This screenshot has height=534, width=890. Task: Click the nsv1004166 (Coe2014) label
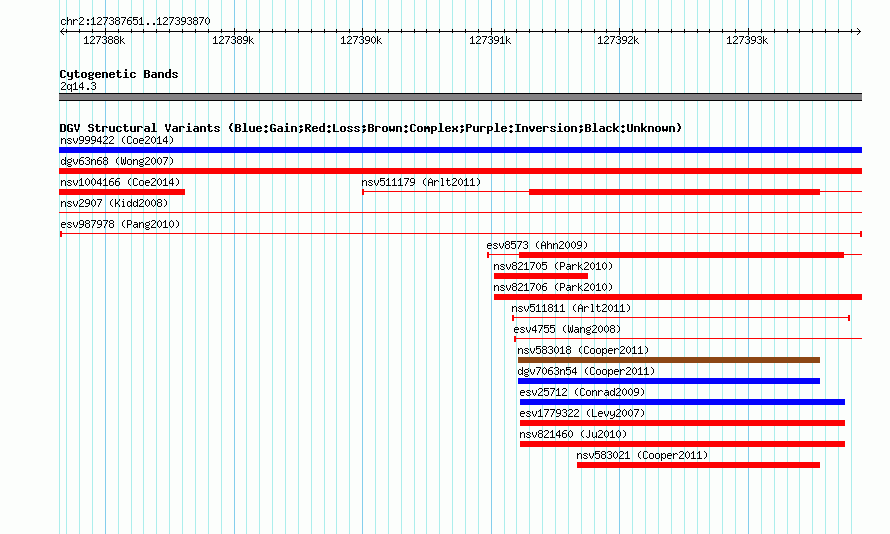pos(120,182)
